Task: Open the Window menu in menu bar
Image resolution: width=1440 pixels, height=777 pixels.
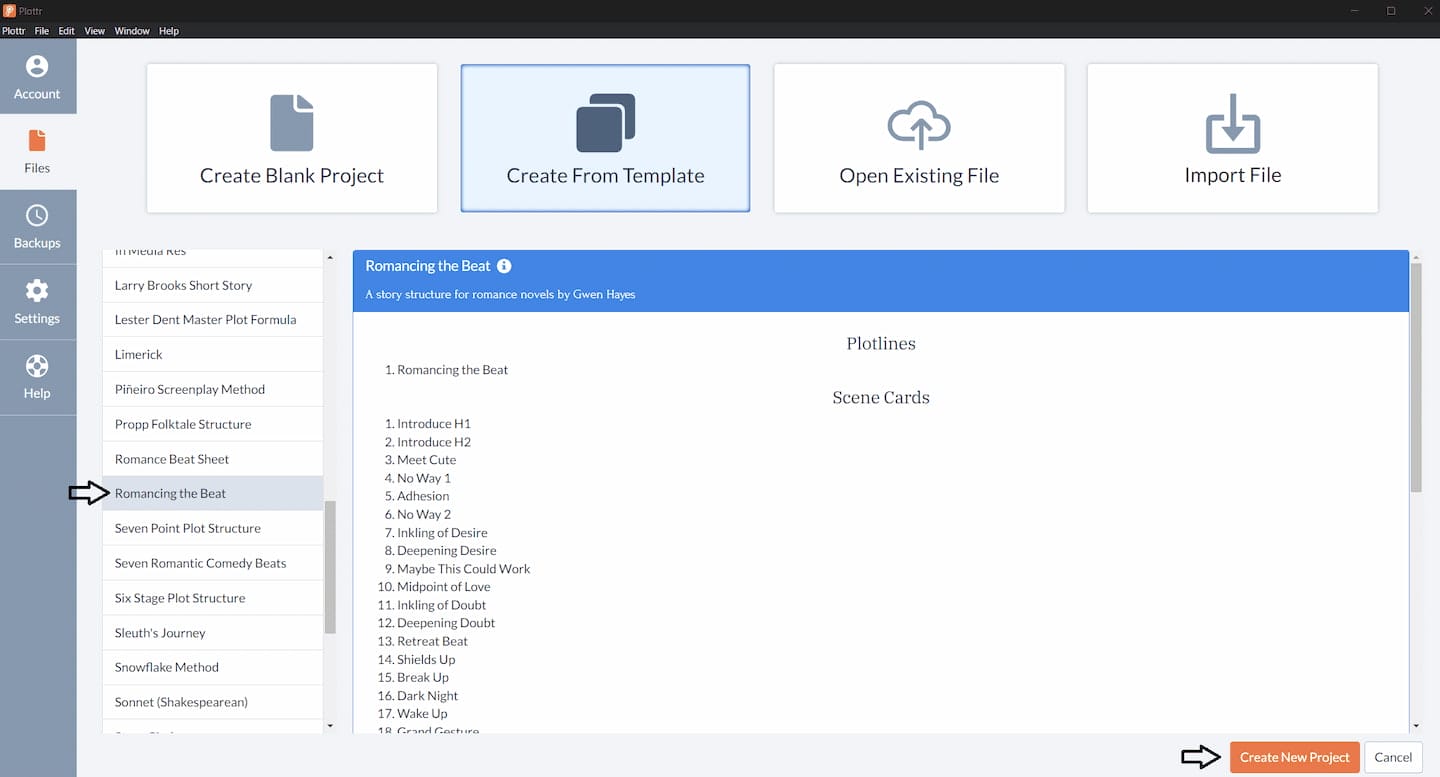Action: click(132, 31)
